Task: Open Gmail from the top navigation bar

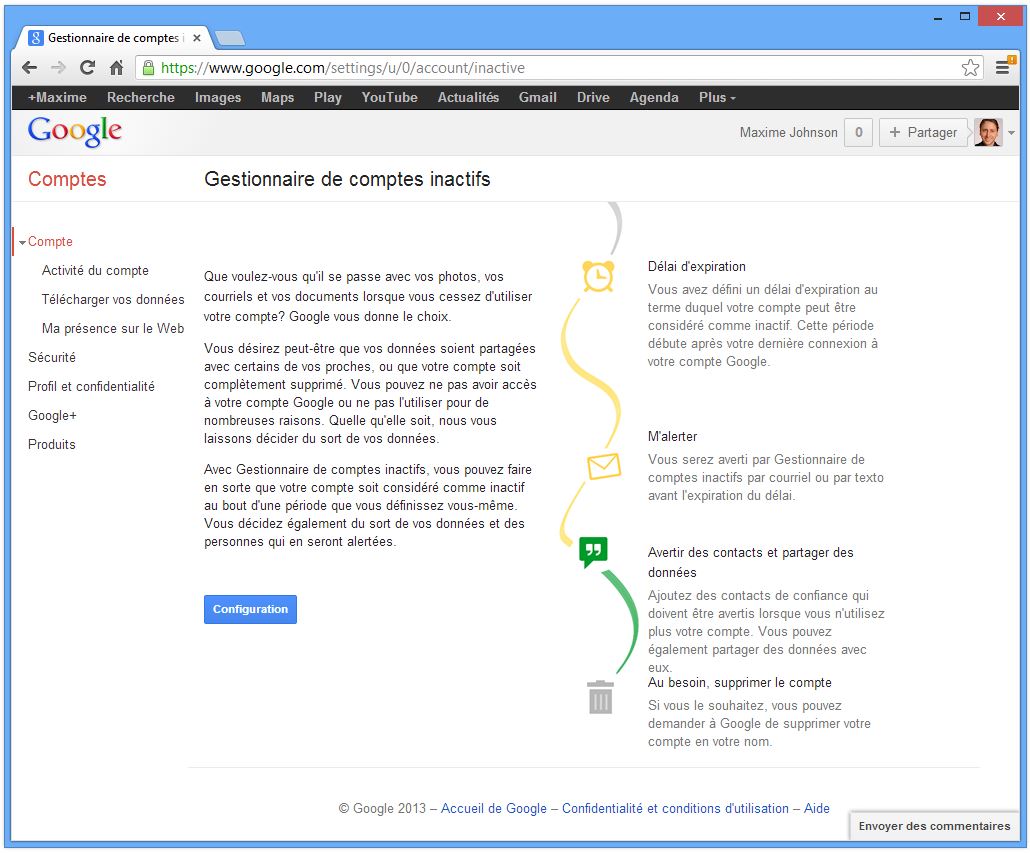Action: click(x=537, y=98)
